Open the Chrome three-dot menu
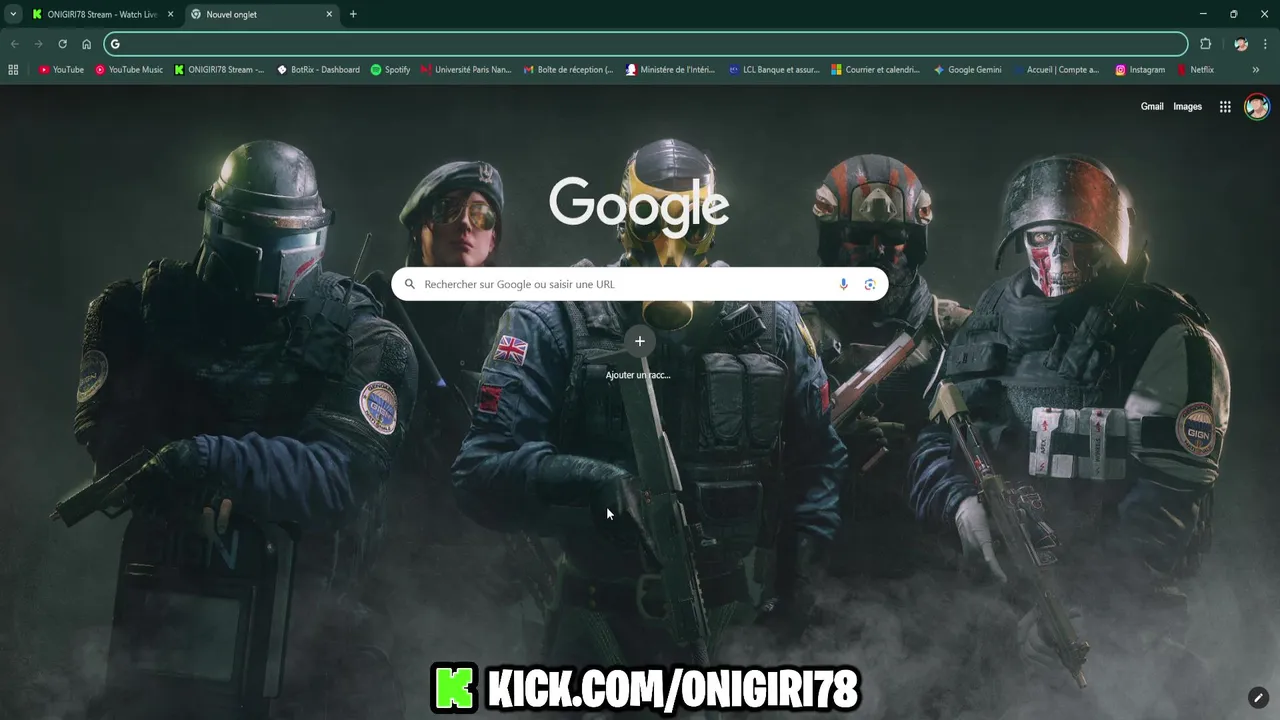1280x720 pixels. click(x=1266, y=44)
